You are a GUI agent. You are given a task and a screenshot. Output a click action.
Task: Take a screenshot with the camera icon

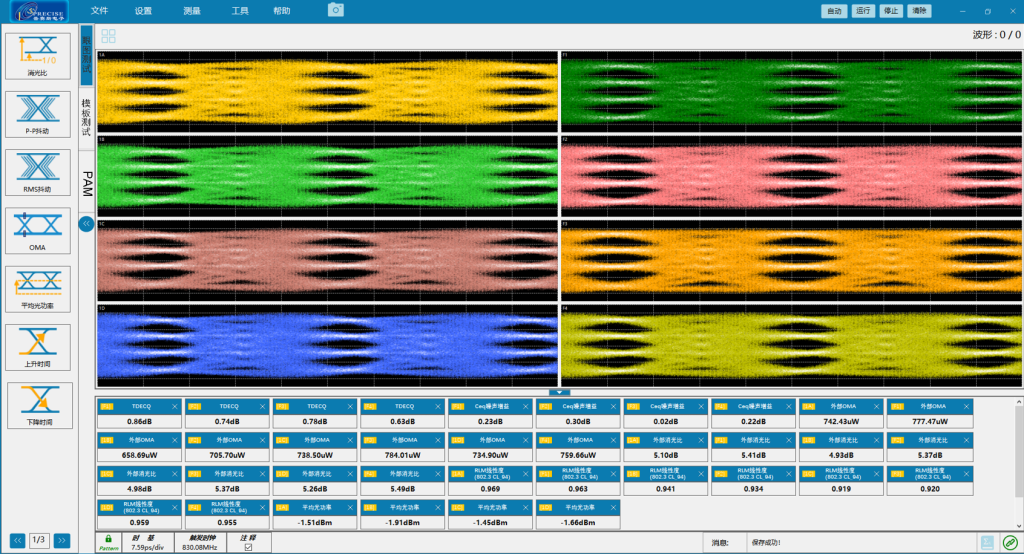(336, 9)
